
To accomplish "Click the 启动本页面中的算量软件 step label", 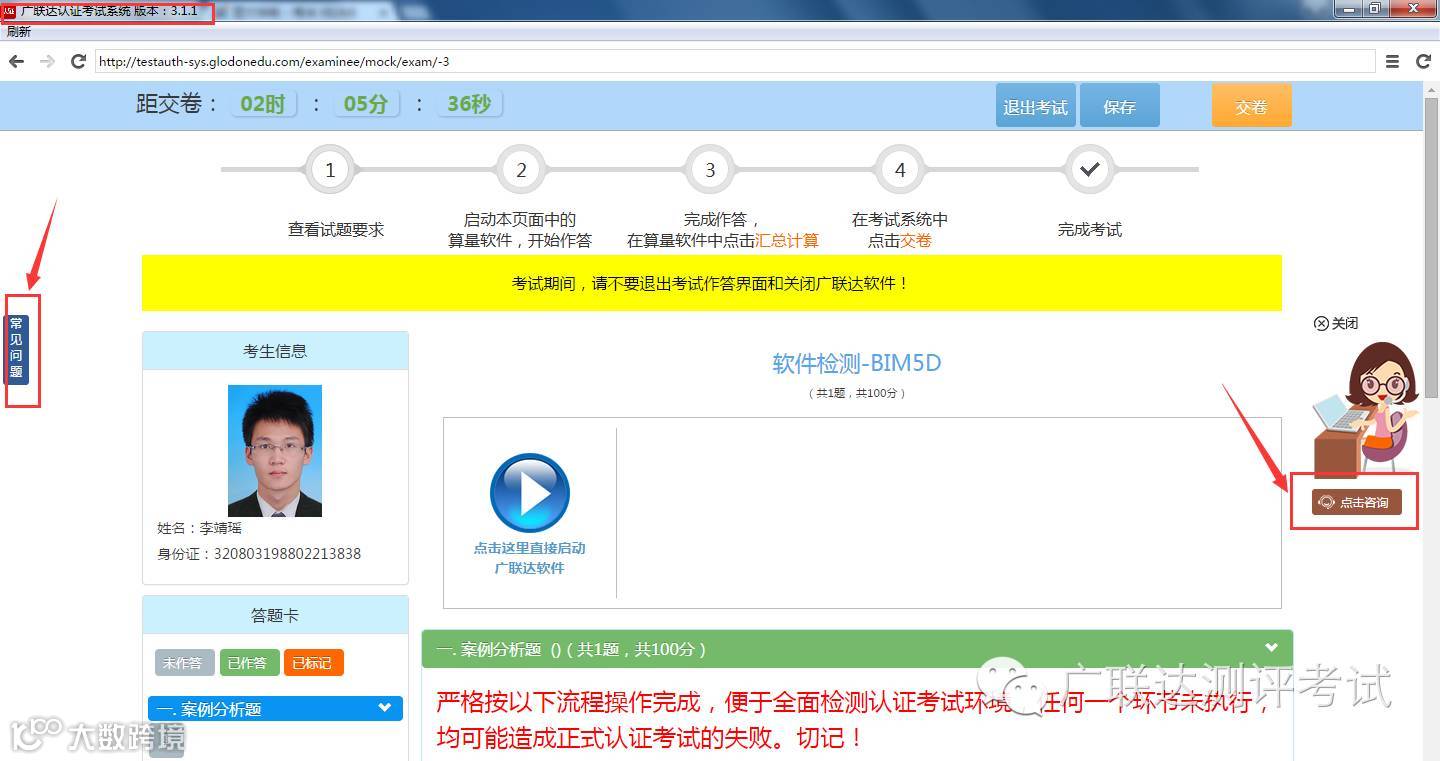I will (520, 230).
